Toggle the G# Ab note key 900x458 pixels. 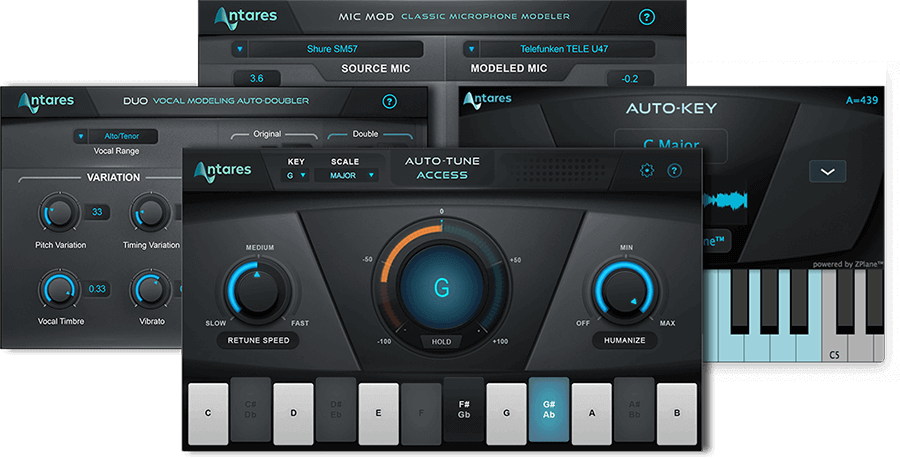point(549,409)
